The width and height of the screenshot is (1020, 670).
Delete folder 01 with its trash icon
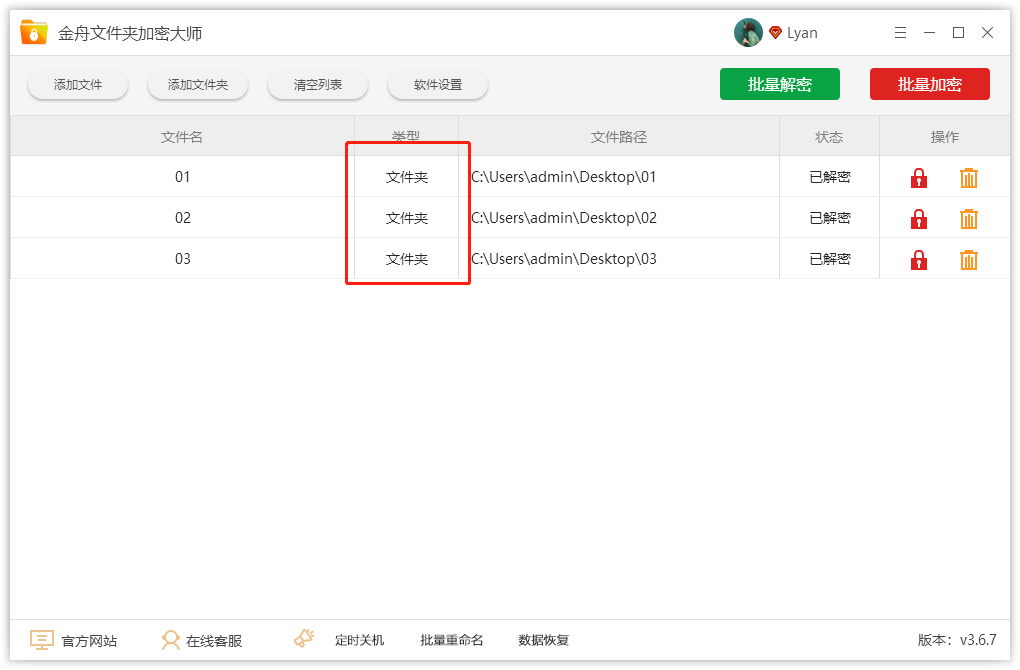click(969, 178)
